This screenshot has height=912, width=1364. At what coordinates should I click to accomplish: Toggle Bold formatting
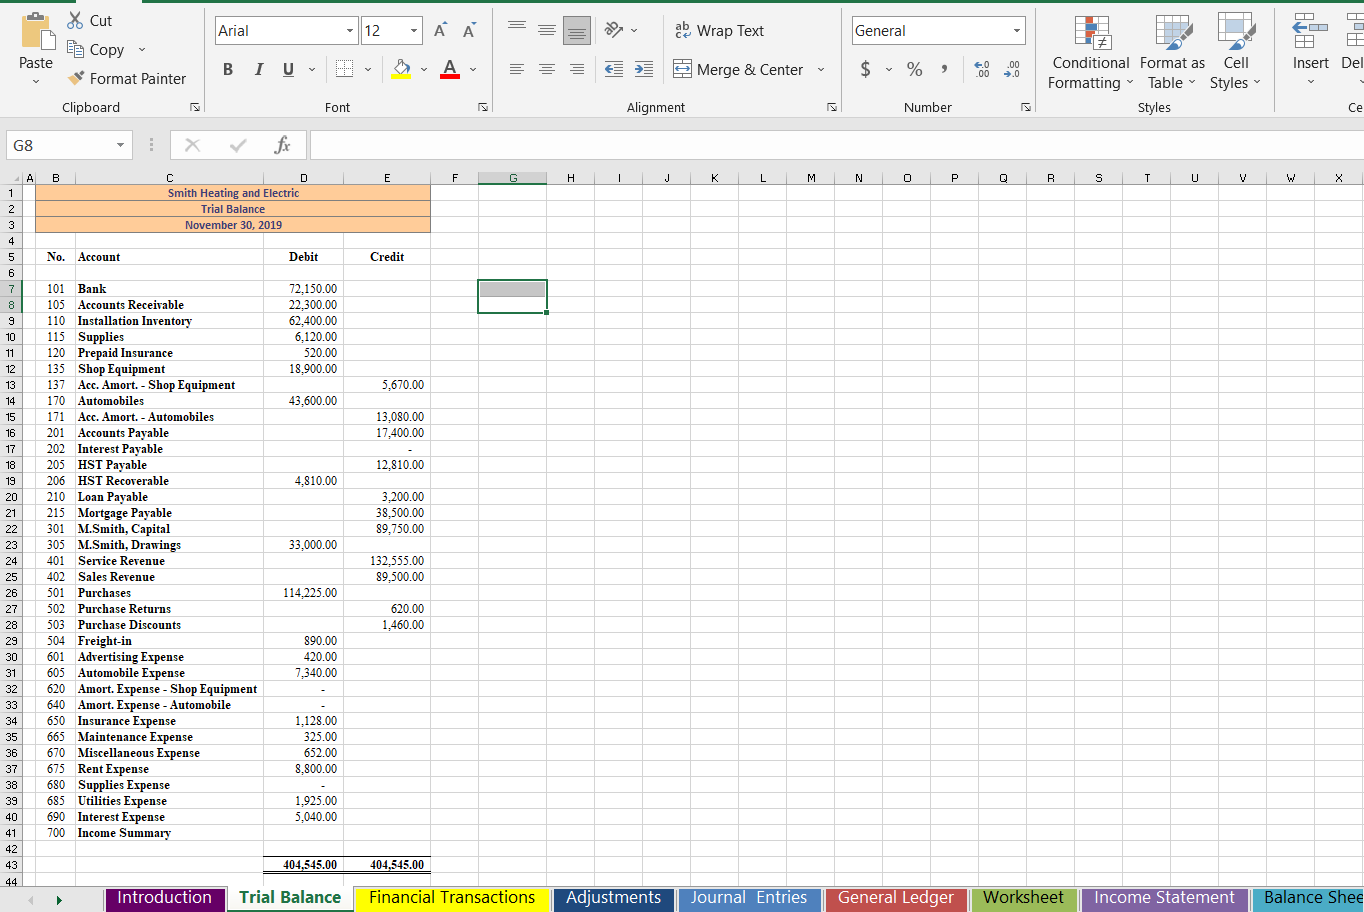(228, 69)
